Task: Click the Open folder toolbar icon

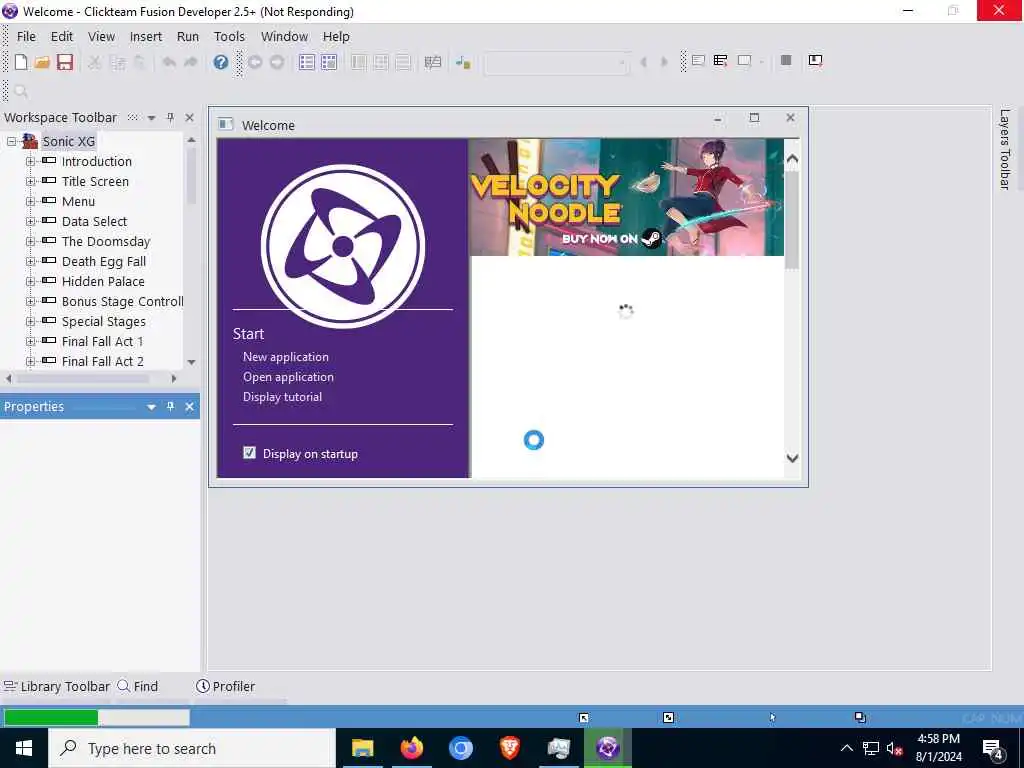Action: point(42,62)
